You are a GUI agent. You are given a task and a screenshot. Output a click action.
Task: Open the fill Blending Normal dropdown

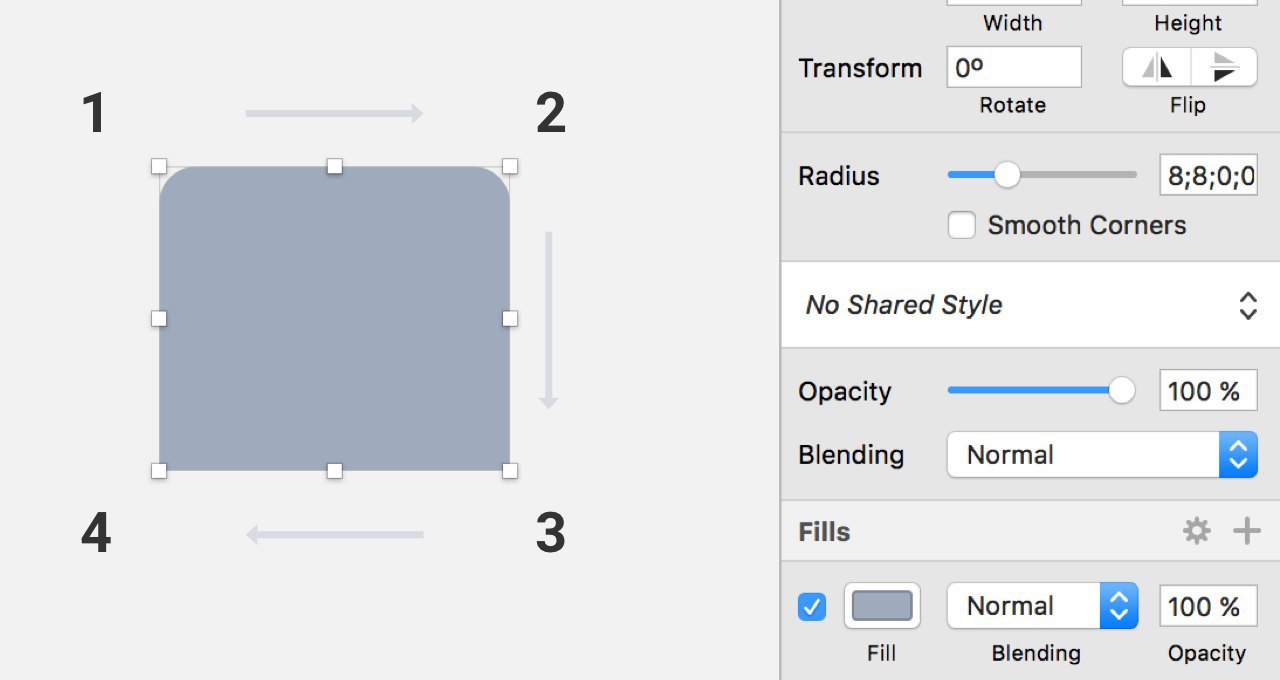coord(1041,606)
